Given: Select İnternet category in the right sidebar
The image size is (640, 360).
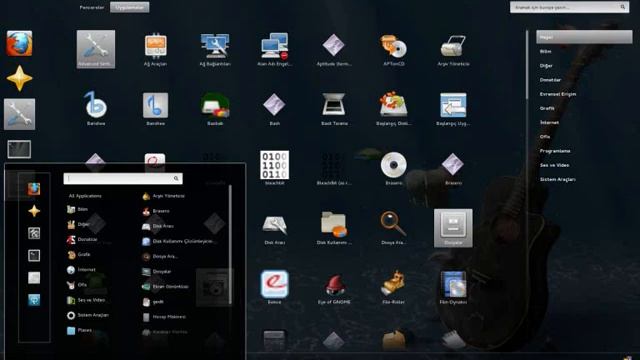Looking at the screenshot, I should point(549,122).
